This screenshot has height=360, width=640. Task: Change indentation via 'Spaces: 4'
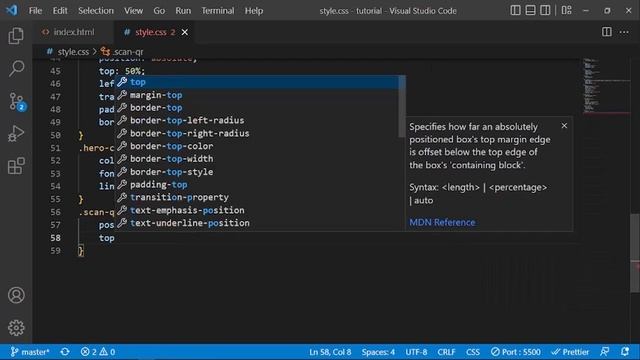[378, 352]
